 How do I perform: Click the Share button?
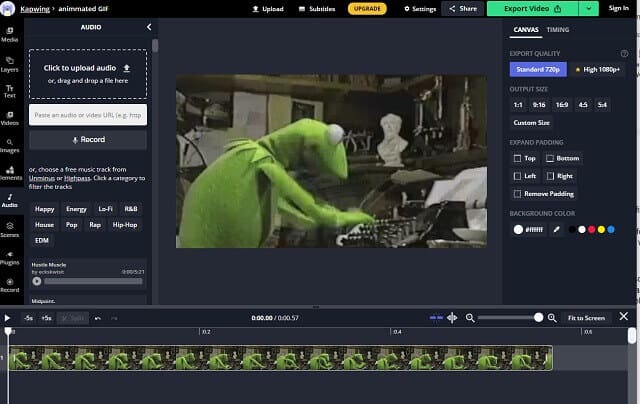point(462,9)
